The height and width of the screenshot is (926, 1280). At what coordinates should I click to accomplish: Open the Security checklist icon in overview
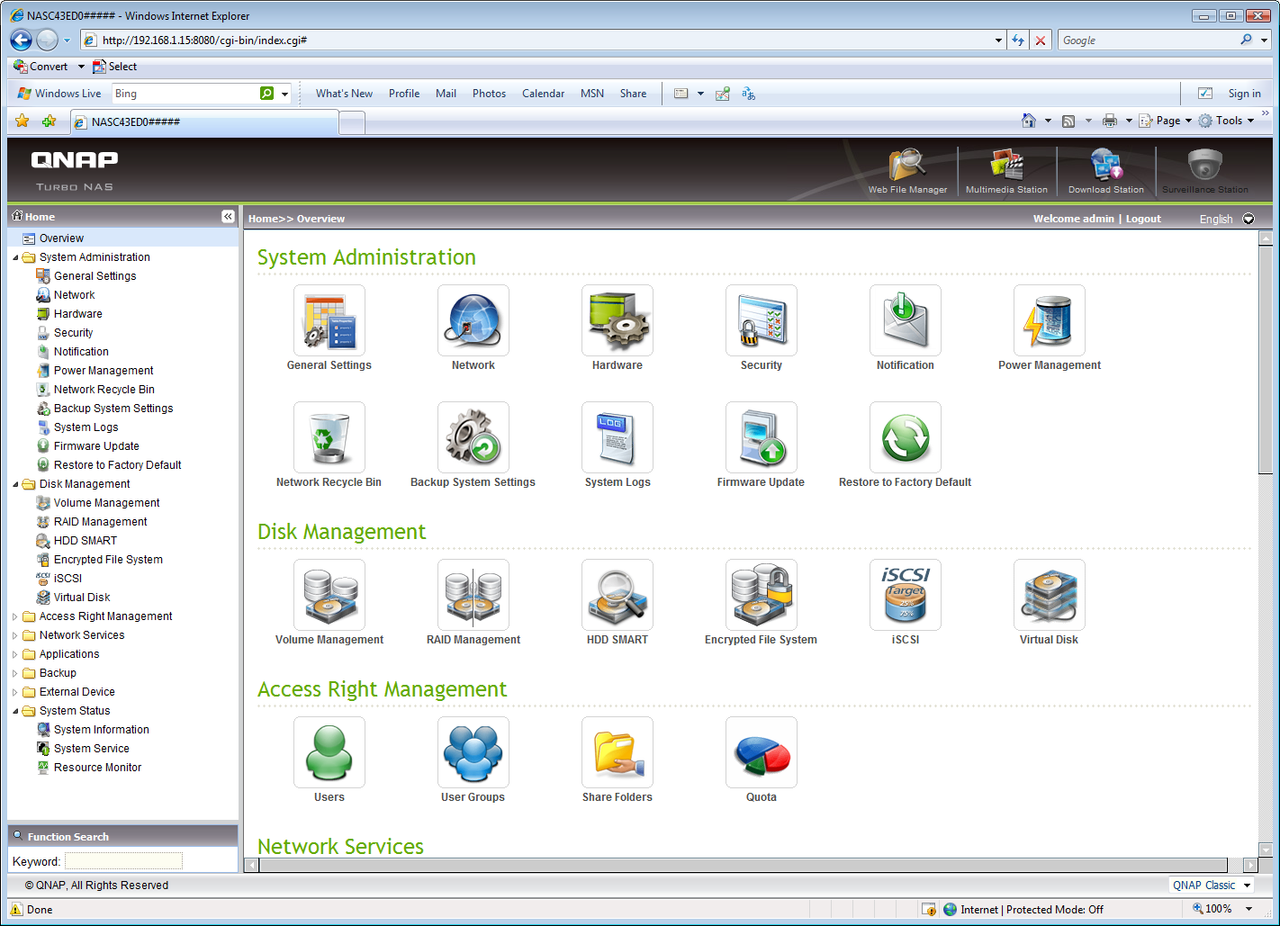tap(761, 321)
